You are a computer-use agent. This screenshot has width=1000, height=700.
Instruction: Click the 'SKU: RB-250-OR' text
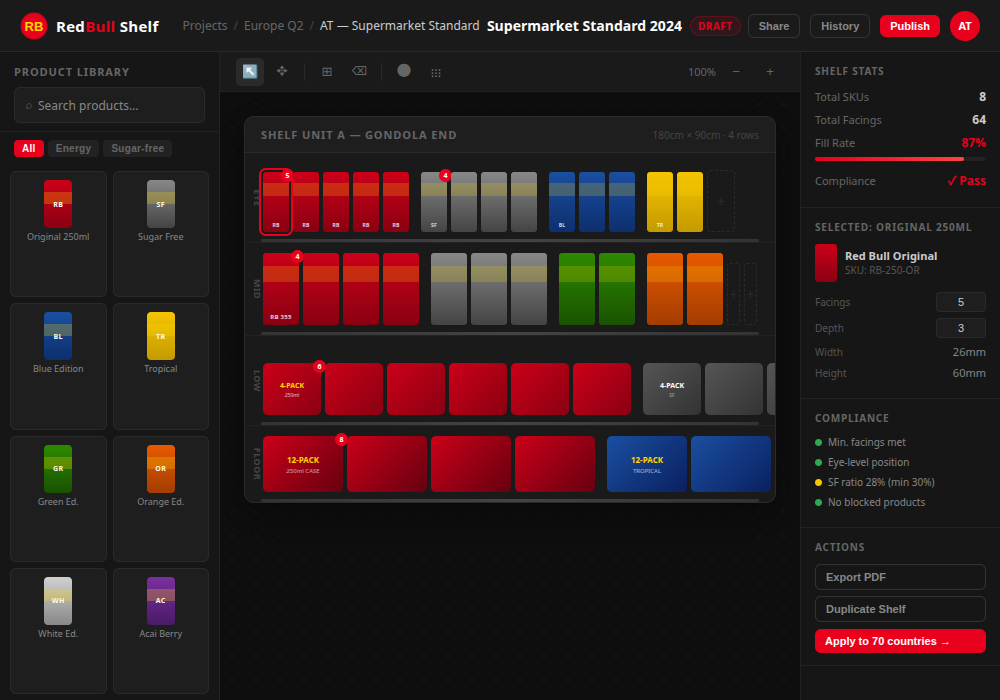[x=882, y=270]
